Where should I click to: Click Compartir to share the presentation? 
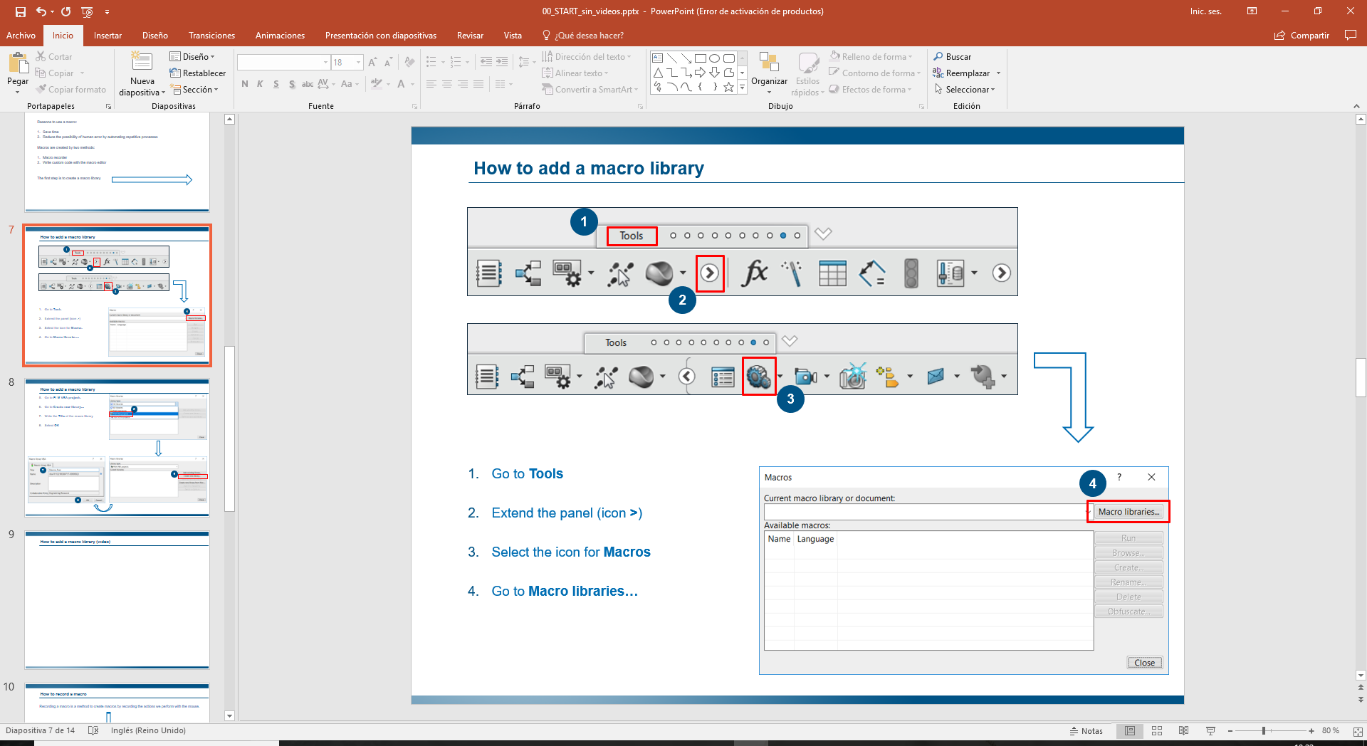1302,35
